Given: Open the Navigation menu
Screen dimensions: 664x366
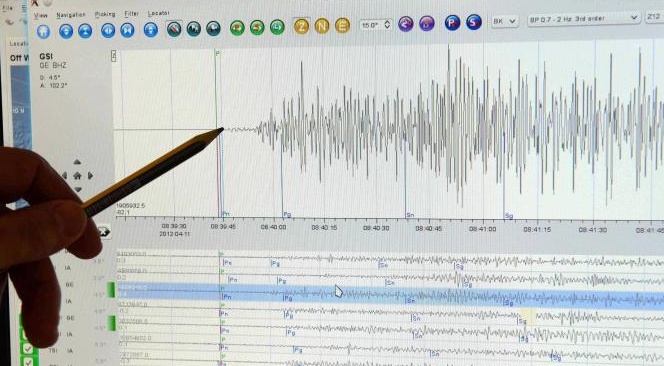Looking at the screenshot, I should [x=71, y=15].
